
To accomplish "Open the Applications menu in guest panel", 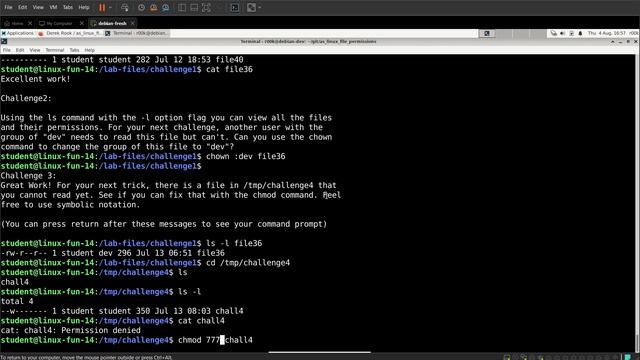I will pos(18,33).
